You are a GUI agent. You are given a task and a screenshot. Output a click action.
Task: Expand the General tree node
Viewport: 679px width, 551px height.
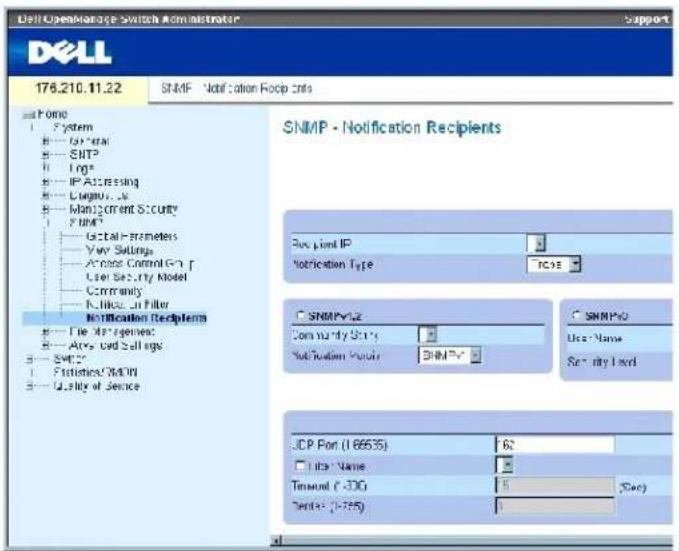(x=45, y=141)
